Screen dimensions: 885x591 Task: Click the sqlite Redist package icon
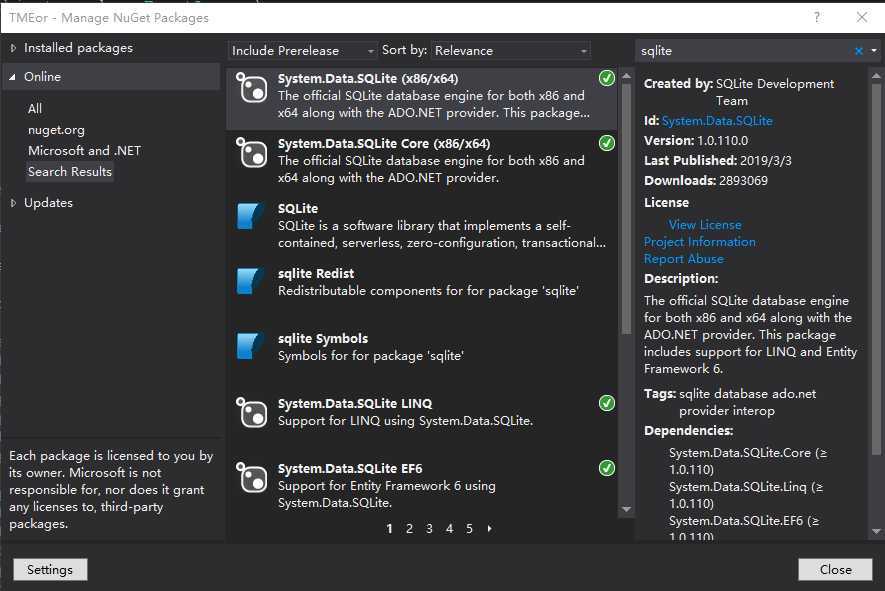coord(250,281)
